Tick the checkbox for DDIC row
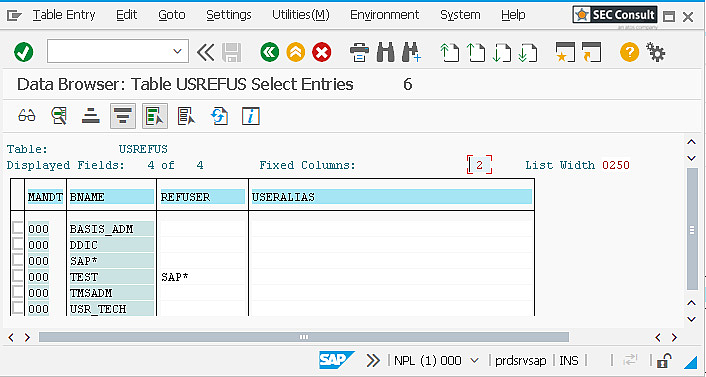Image resolution: width=706 pixels, height=377 pixels. pyautogui.click(x=18, y=245)
